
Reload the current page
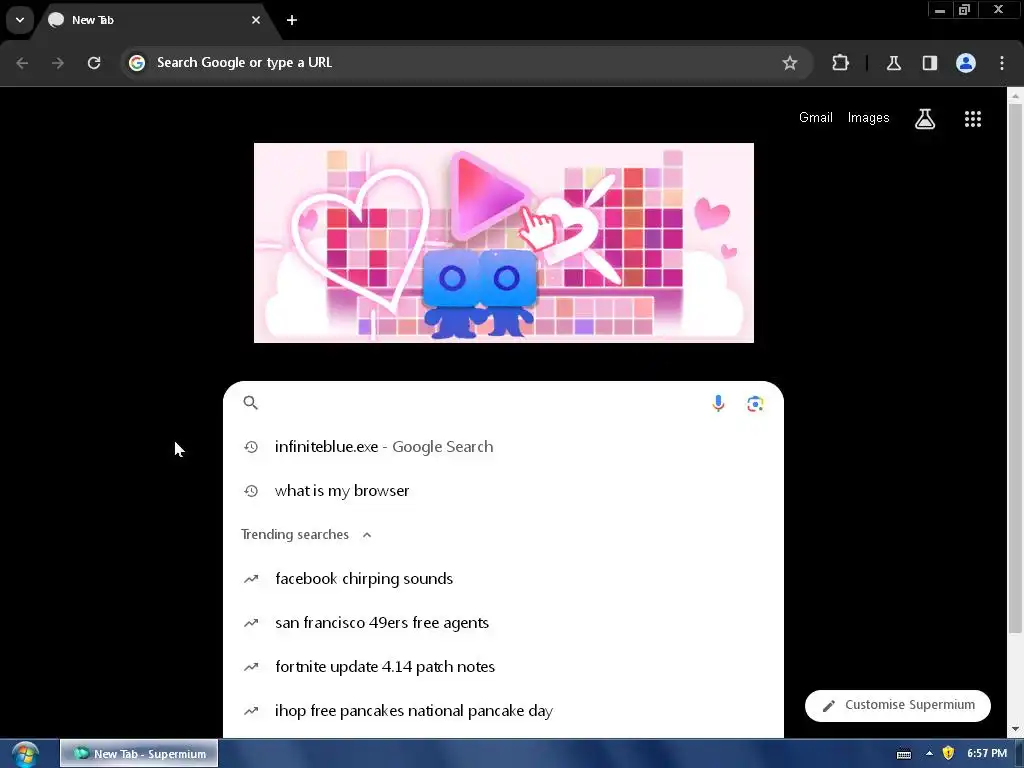94,63
